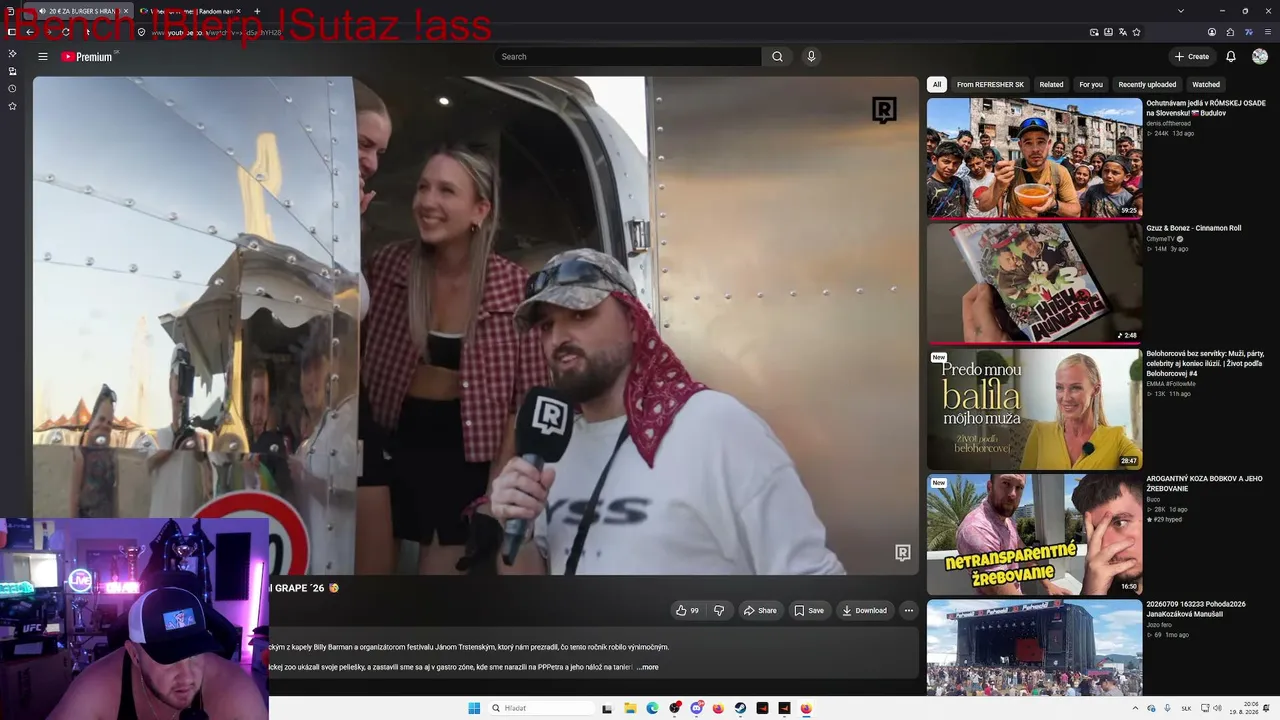
Task: Launch File Explorer from the taskbar
Action: tap(630, 709)
